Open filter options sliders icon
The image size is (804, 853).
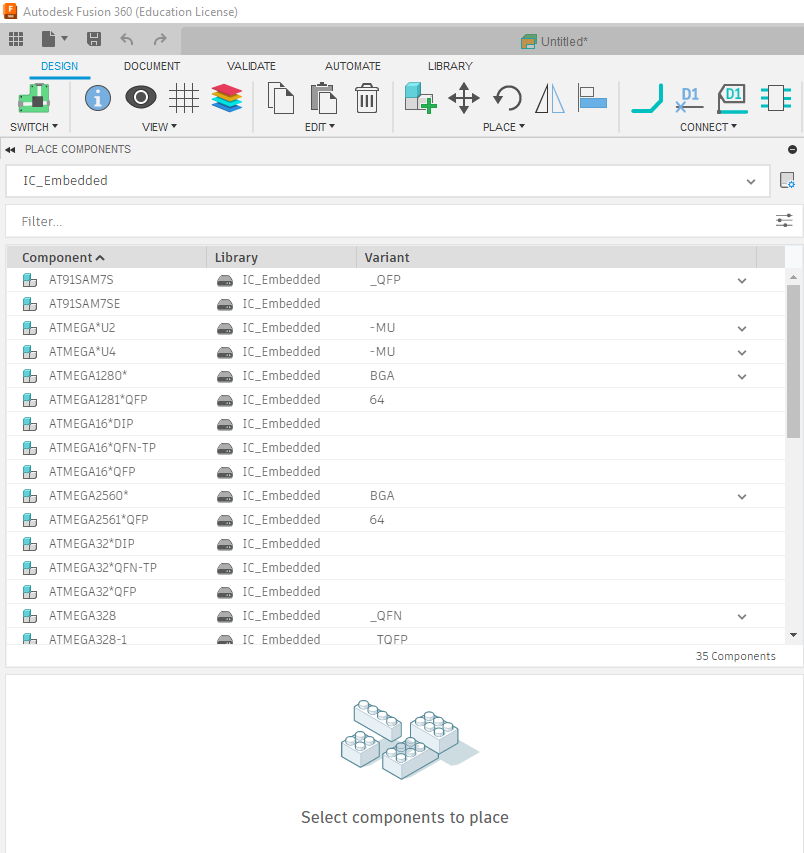coord(784,221)
